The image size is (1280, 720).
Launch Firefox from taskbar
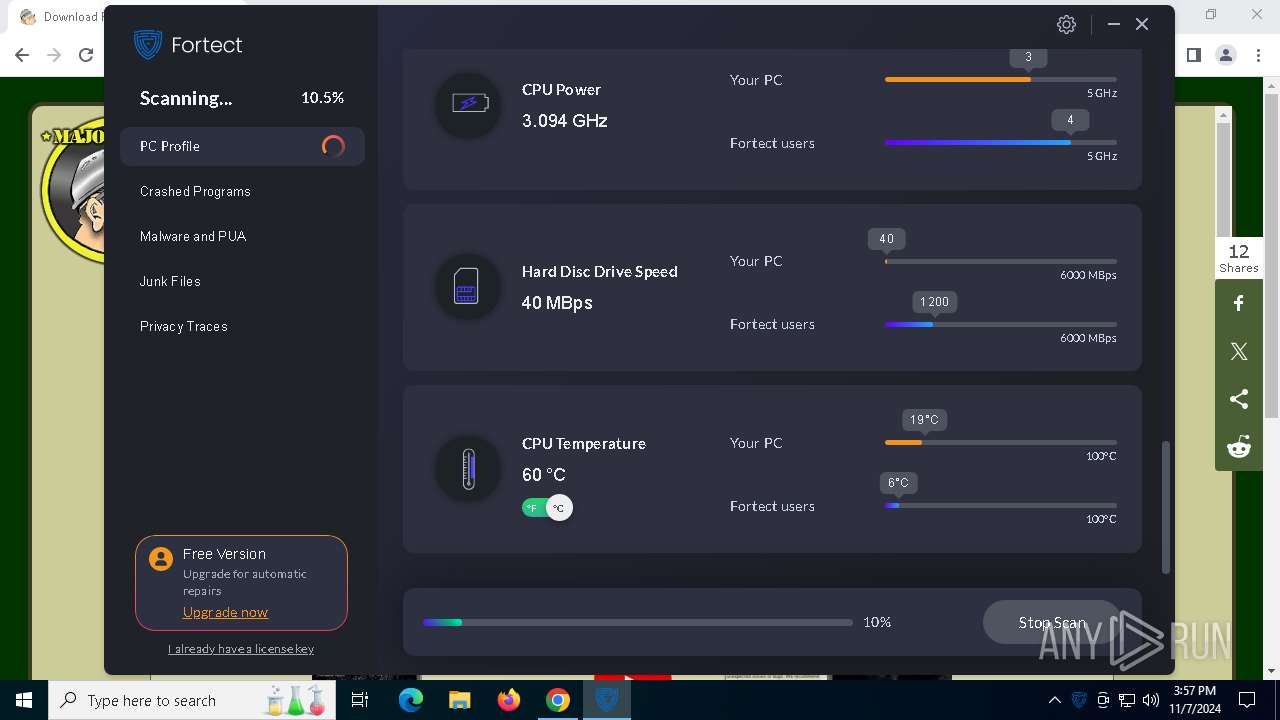click(509, 700)
